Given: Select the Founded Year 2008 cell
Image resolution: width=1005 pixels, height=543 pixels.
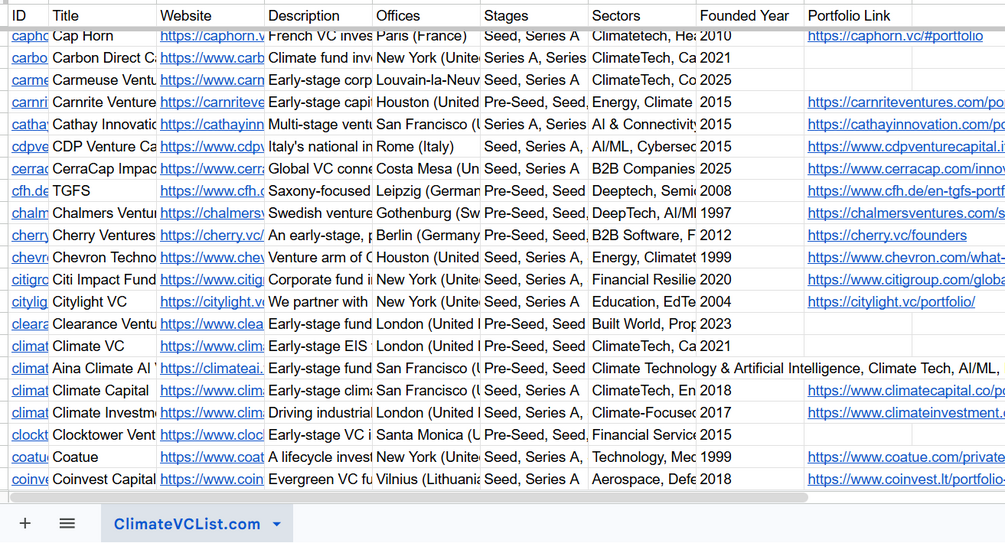Looking at the screenshot, I should (x=750, y=191).
